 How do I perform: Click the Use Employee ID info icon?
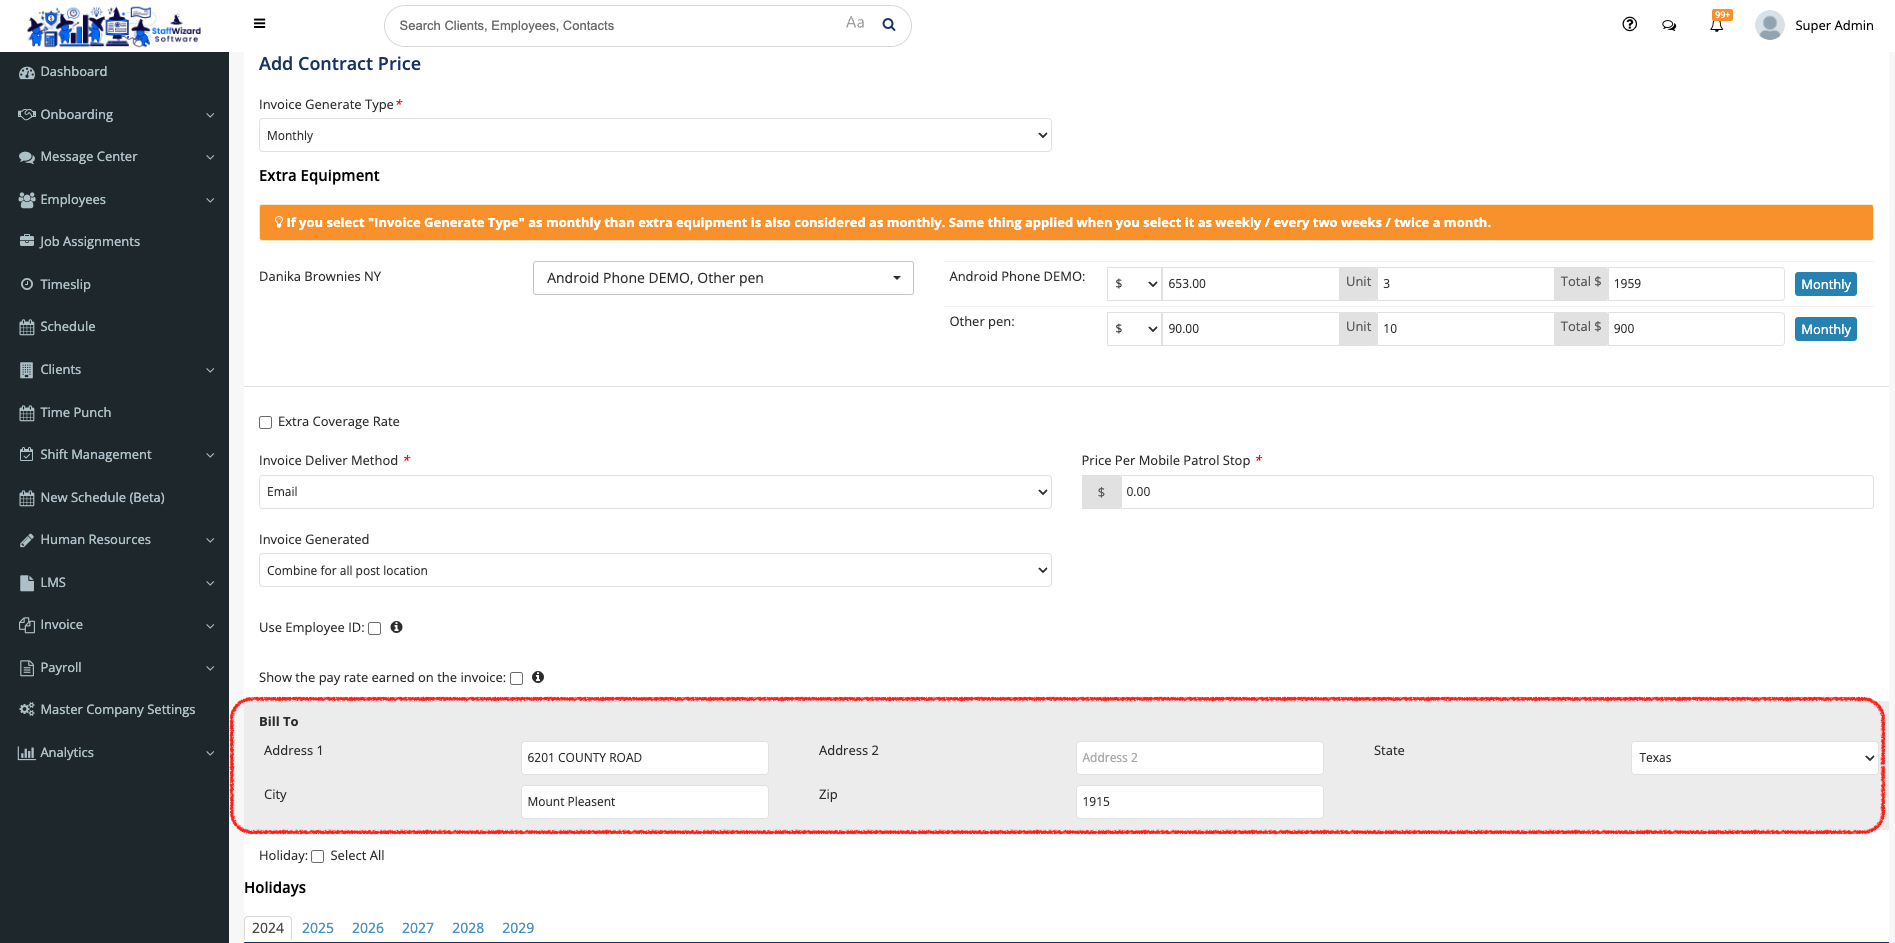[x=396, y=627]
